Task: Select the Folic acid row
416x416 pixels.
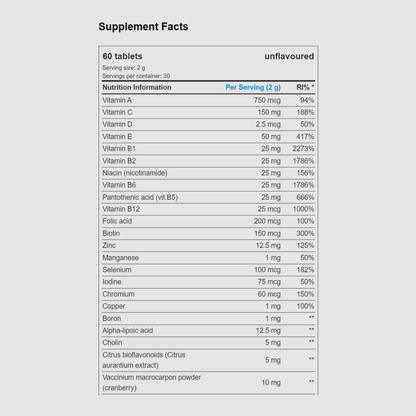Action: 208,221
